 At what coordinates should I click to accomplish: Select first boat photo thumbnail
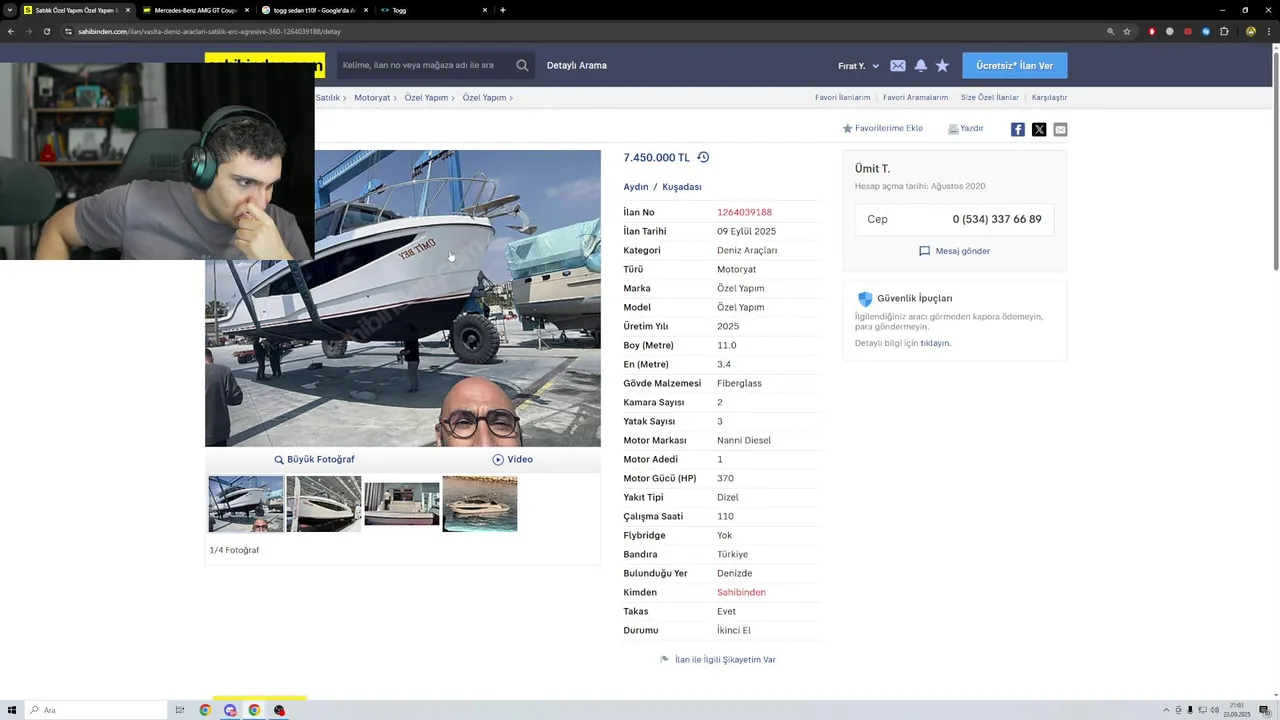click(x=246, y=504)
